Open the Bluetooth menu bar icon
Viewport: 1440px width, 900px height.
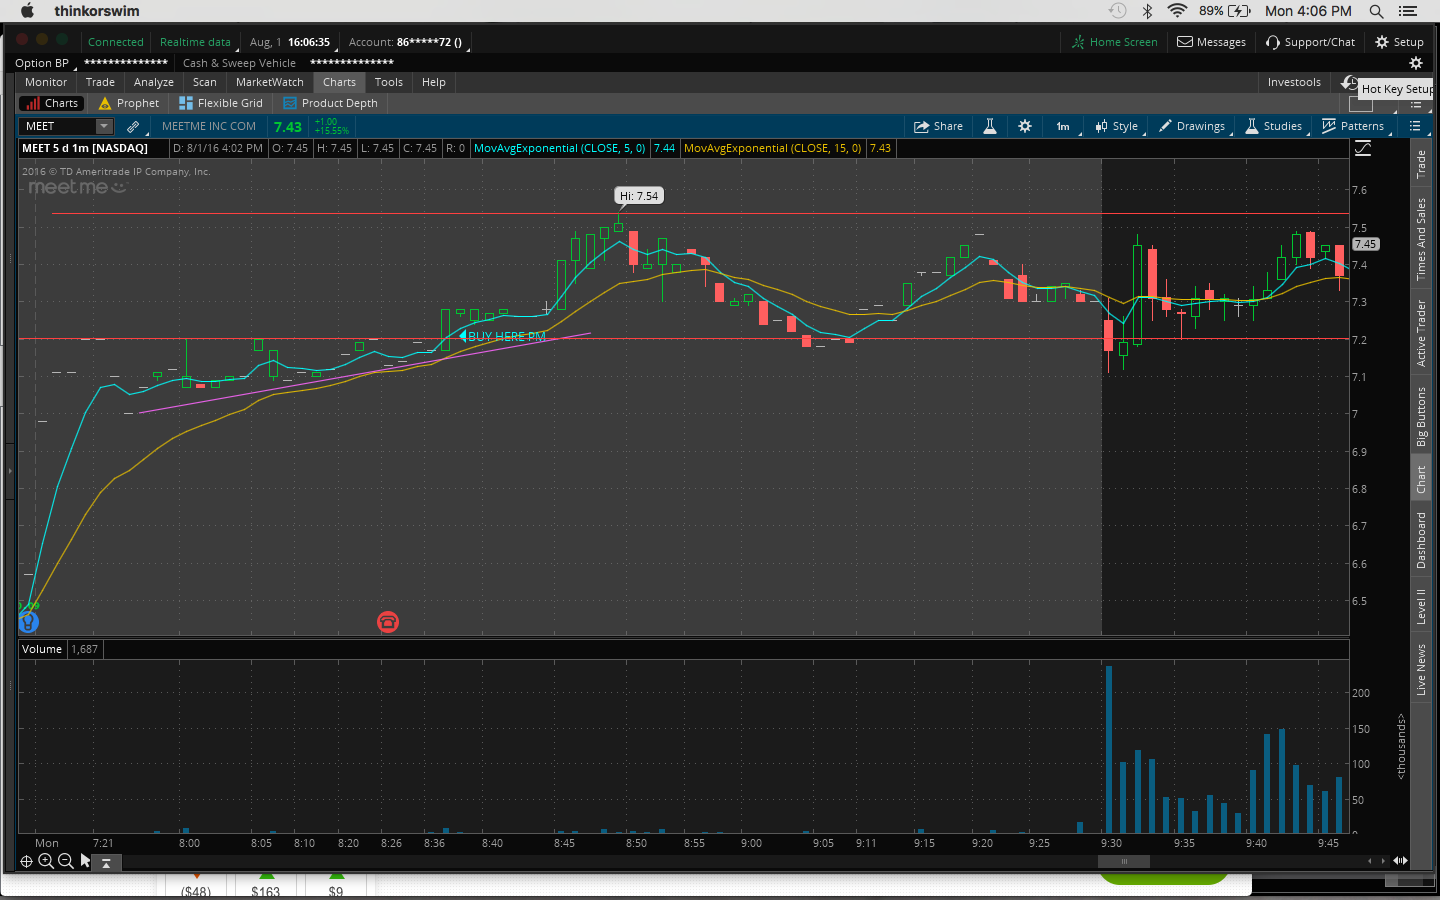1148,11
